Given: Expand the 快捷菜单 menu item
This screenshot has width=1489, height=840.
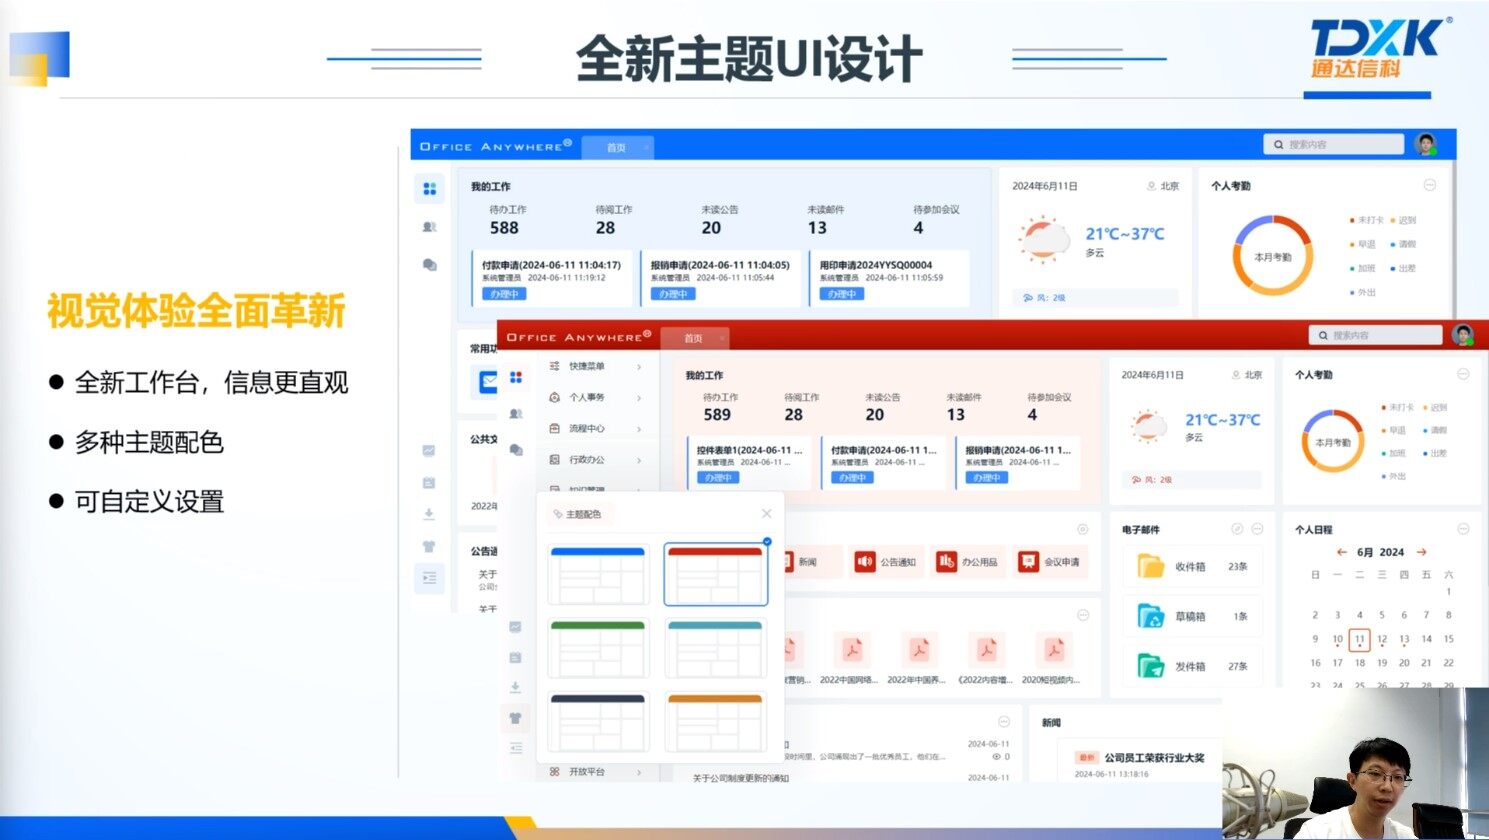Looking at the screenshot, I should [x=595, y=367].
